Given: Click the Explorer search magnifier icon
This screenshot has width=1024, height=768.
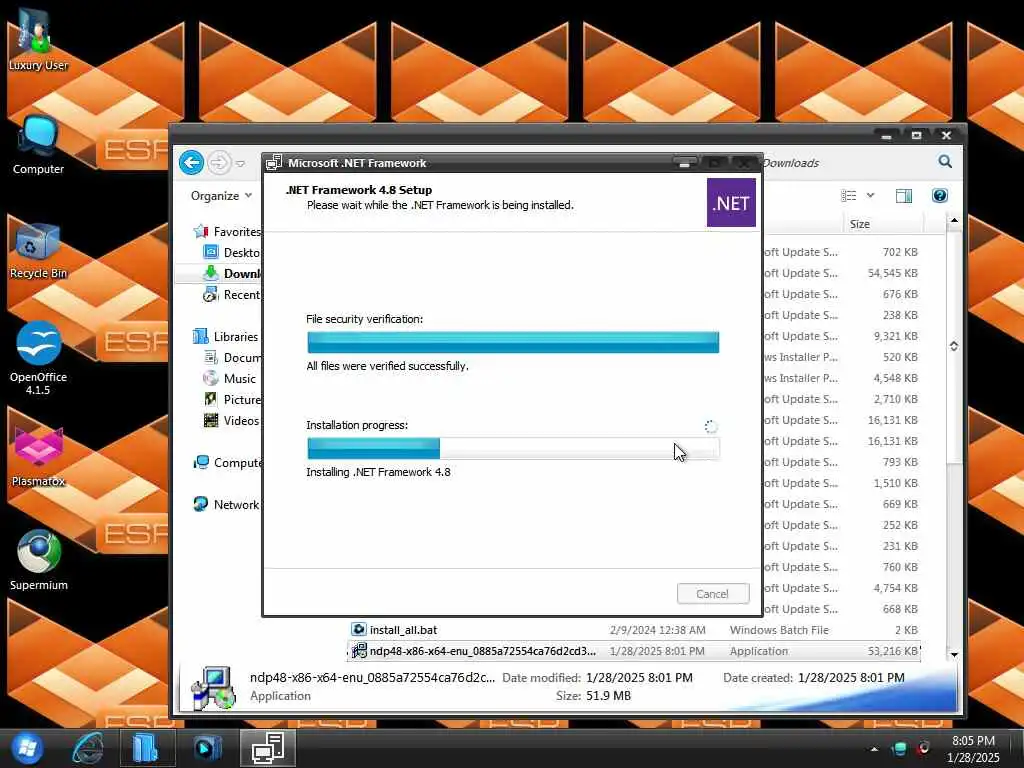Looking at the screenshot, I should [945, 161].
